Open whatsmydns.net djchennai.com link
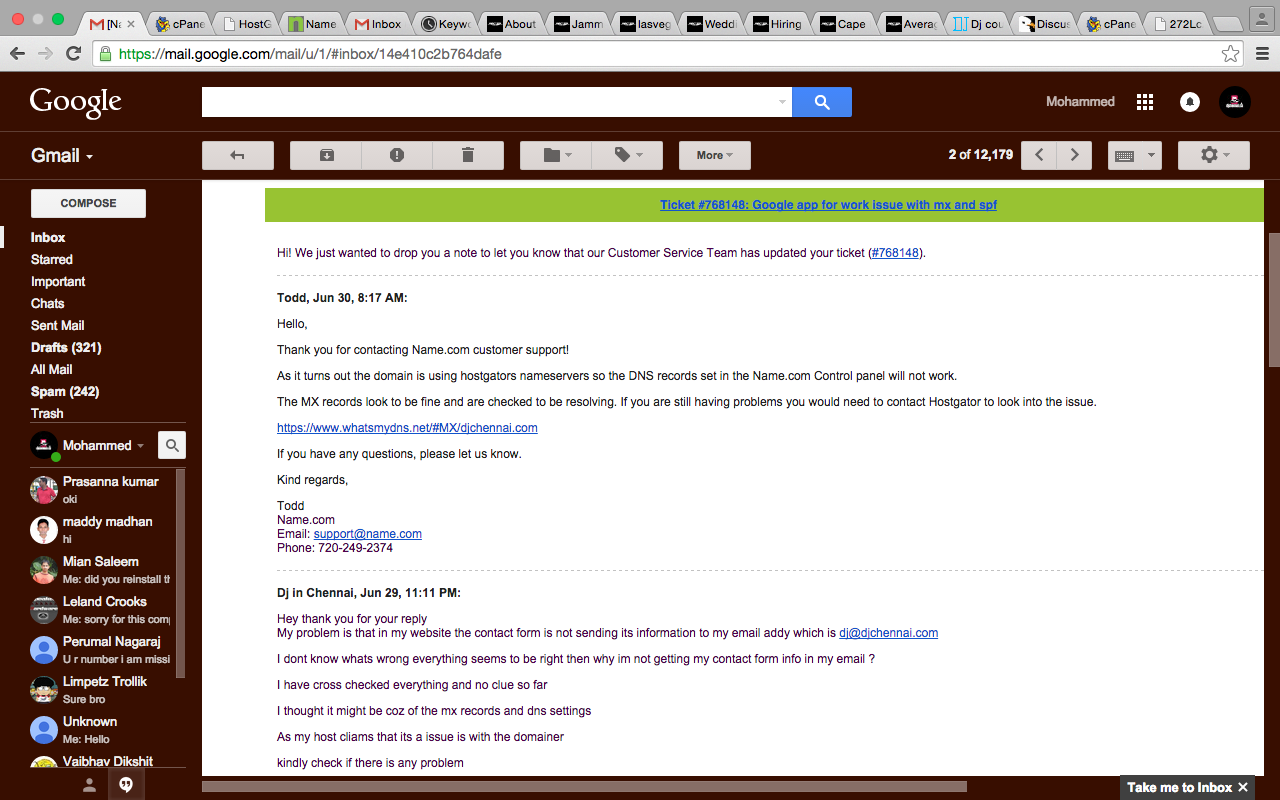This screenshot has height=800, width=1280. (407, 428)
